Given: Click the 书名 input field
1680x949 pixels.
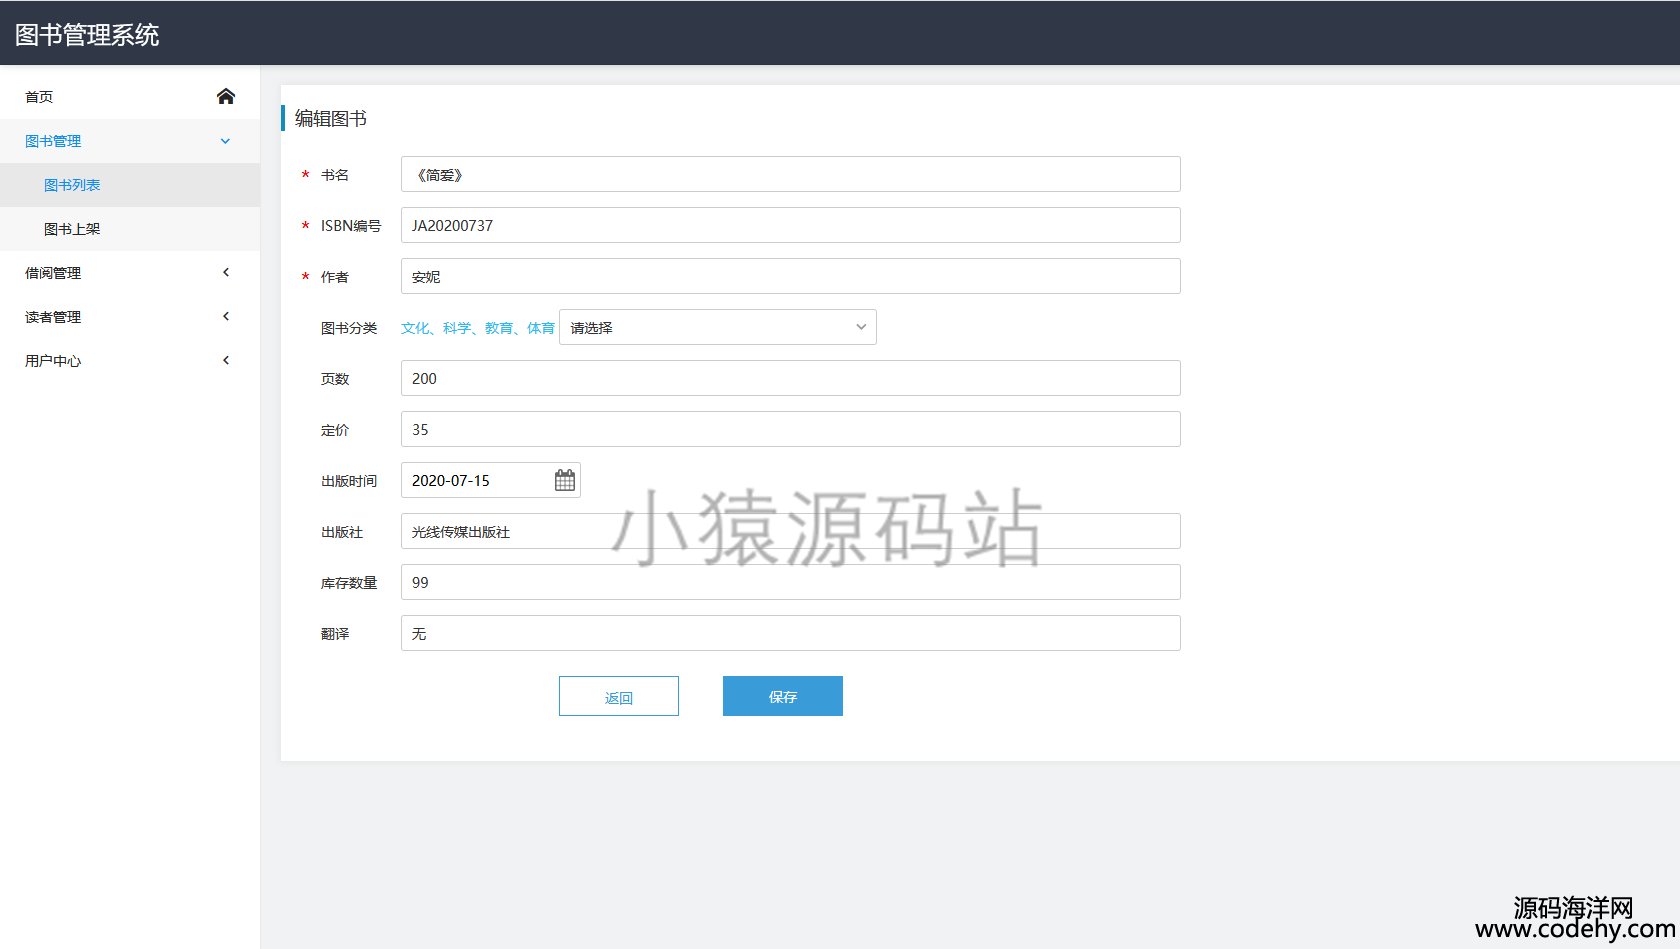Looking at the screenshot, I should click(790, 175).
